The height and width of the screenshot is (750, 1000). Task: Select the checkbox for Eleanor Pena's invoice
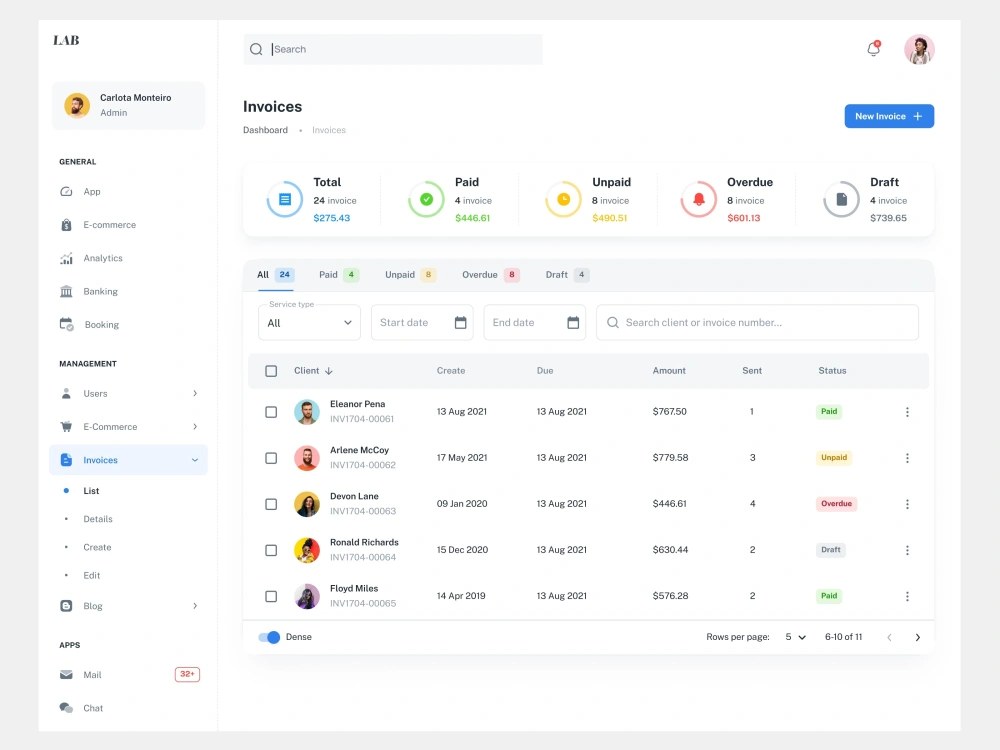[x=271, y=411]
